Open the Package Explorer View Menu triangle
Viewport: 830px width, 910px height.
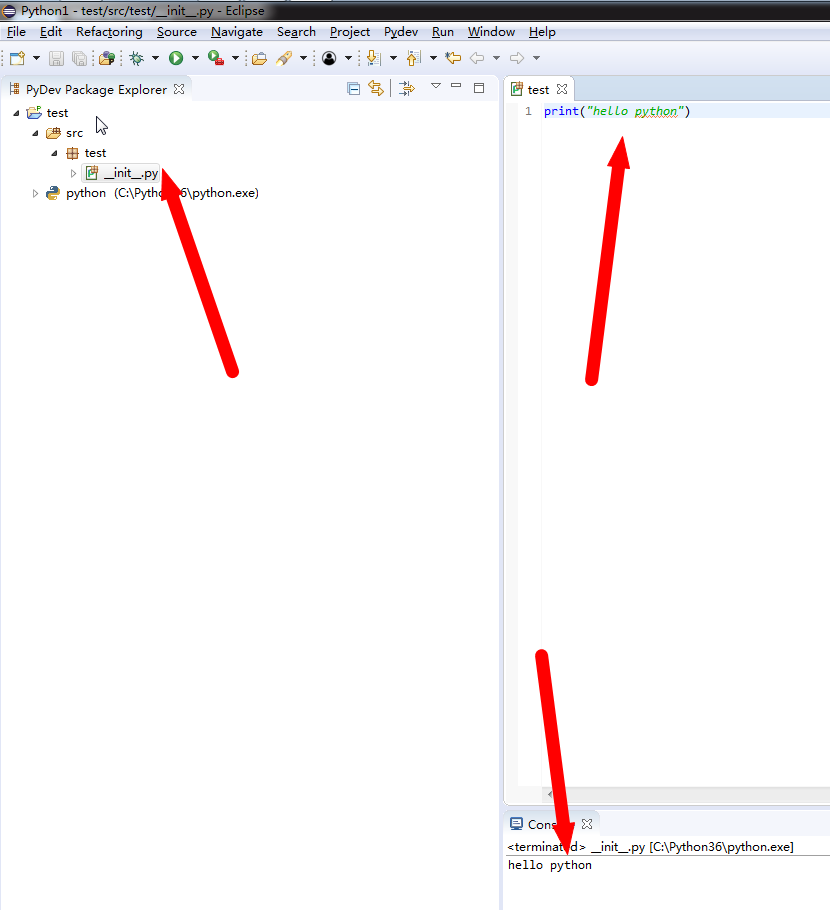[x=436, y=86]
